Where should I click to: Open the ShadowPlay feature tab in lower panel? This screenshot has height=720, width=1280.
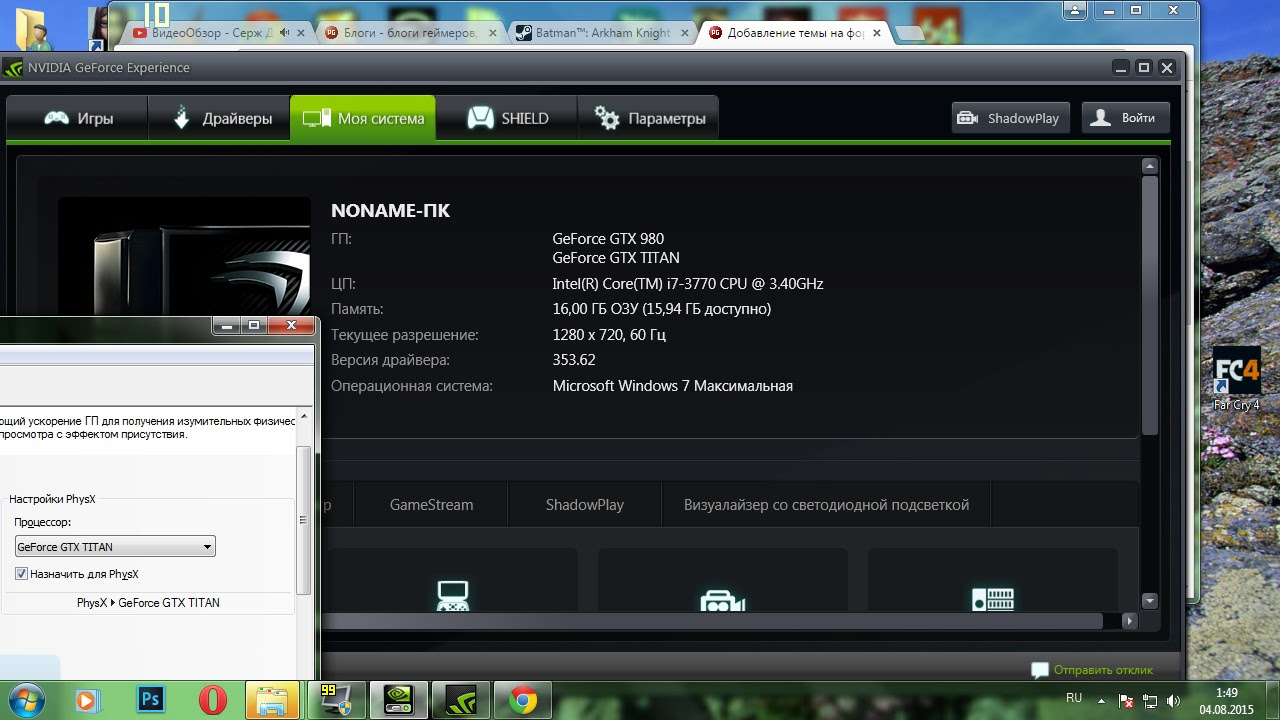coord(585,505)
